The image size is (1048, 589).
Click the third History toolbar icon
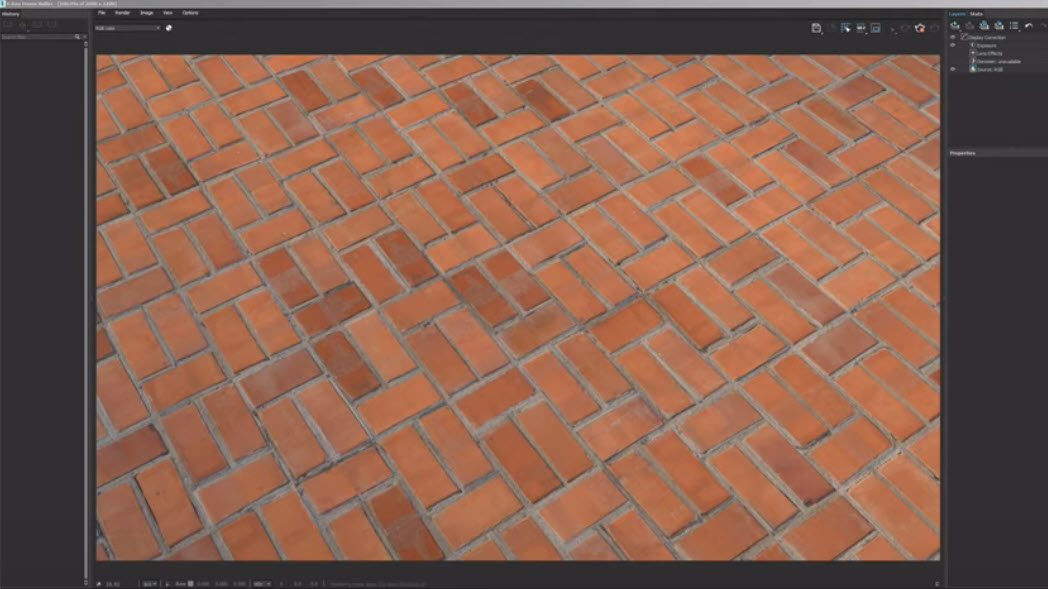tap(37, 25)
